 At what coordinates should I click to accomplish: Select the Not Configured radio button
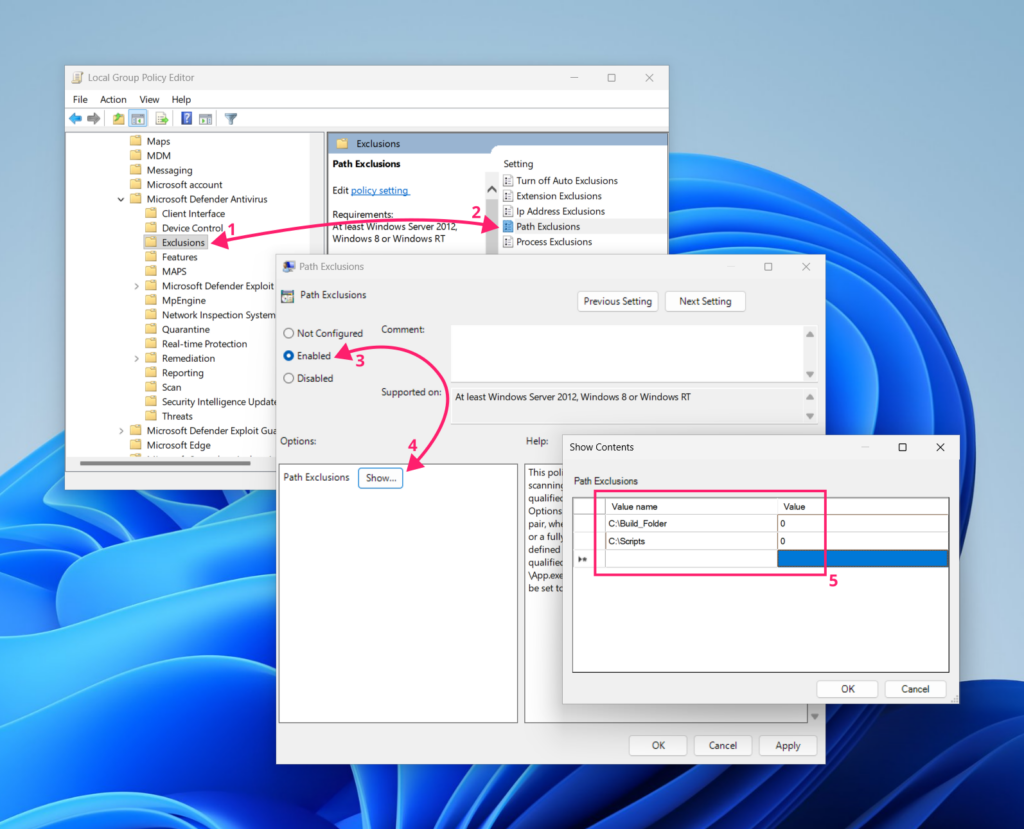(x=288, y=333)
